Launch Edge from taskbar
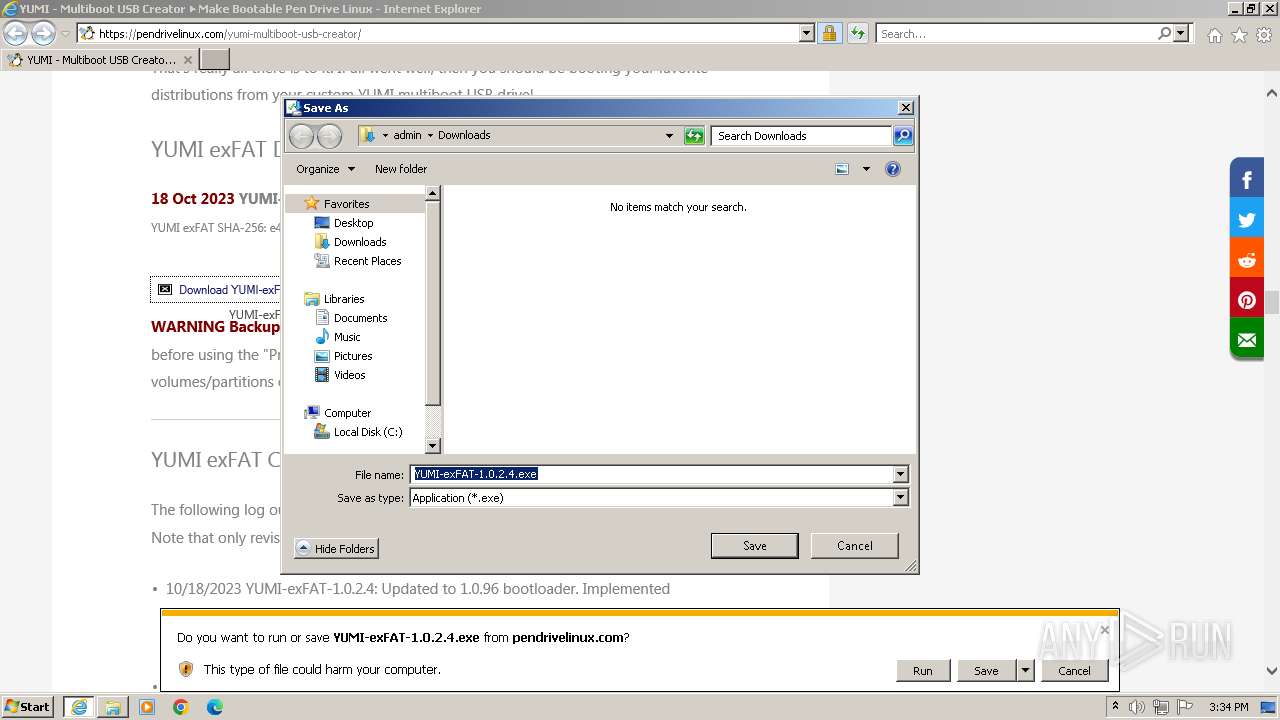Image resolution: width=1280 pixels, height=720 pixels. pyautogui.click(x=215, y=707)
